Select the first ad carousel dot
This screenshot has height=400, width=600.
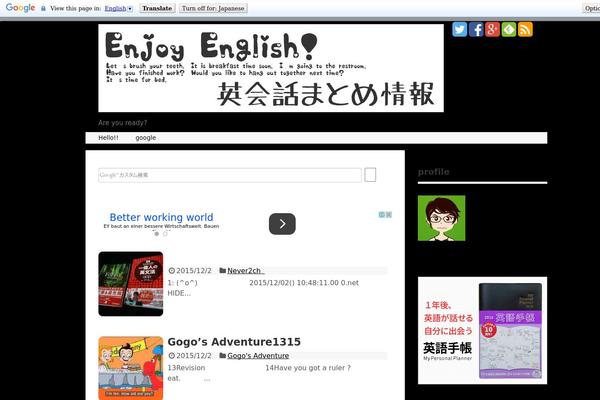[157, 234]
